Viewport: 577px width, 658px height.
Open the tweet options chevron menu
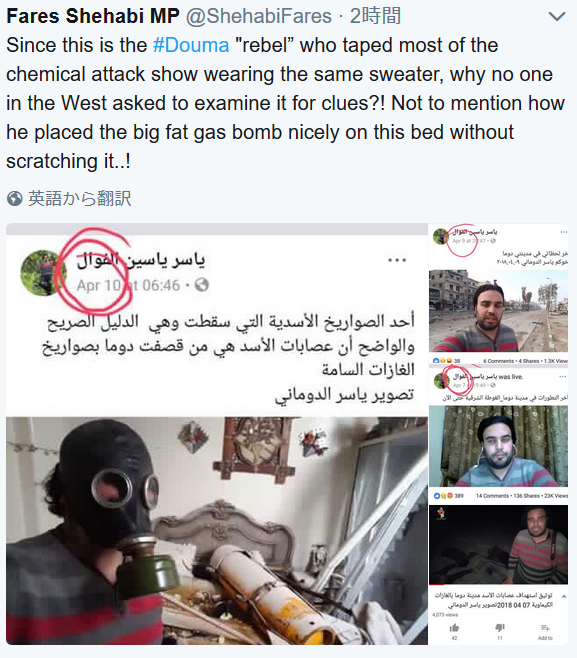pos(557,17)
